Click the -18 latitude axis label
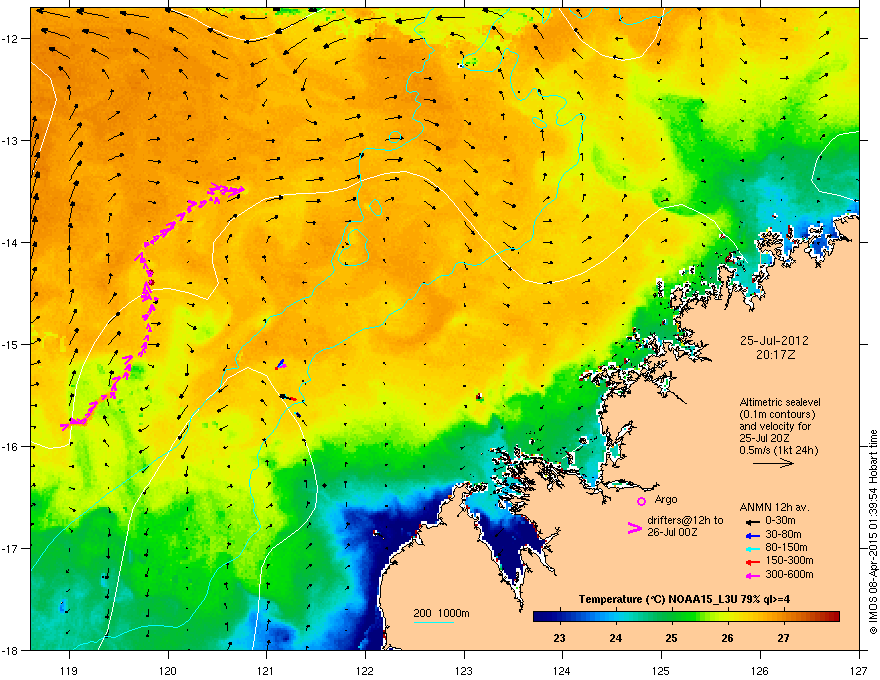880x680 pixels. pyautogui.click(x=11, y=650)
